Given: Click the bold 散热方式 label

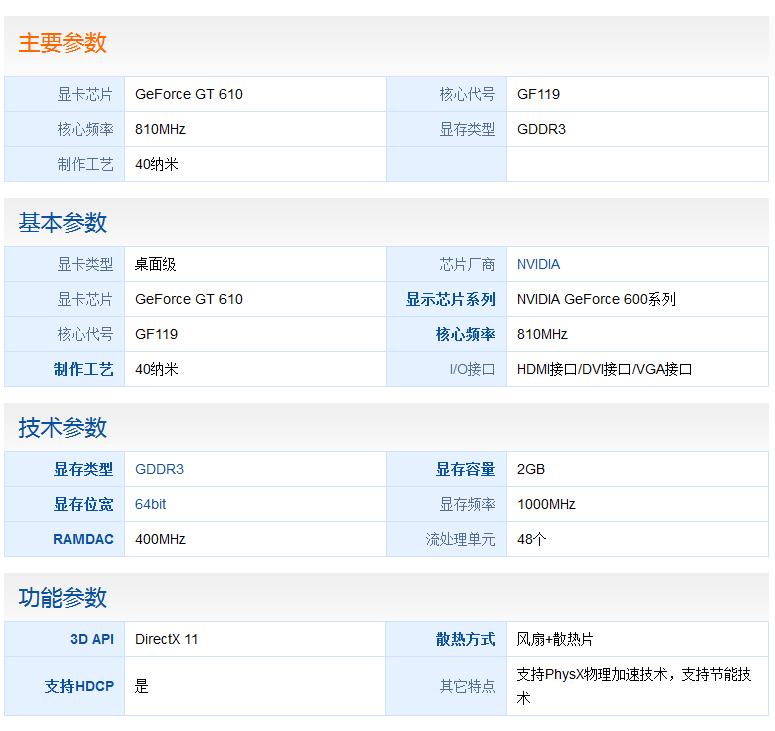Looking at the screenshot, I should click(465, 640).
